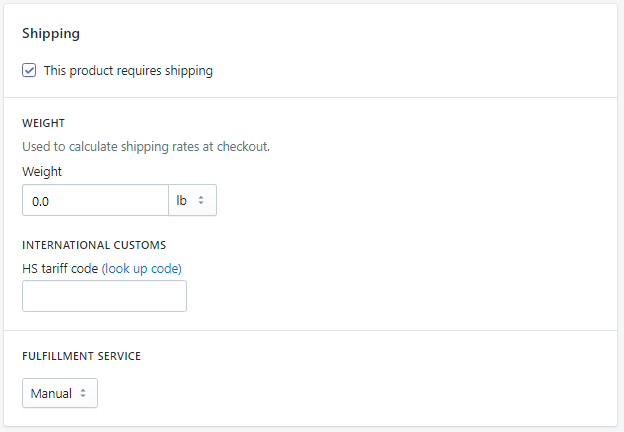Open the "look up code" link
The width and height of the screenshot is (624, 432).
coord(142,268)
